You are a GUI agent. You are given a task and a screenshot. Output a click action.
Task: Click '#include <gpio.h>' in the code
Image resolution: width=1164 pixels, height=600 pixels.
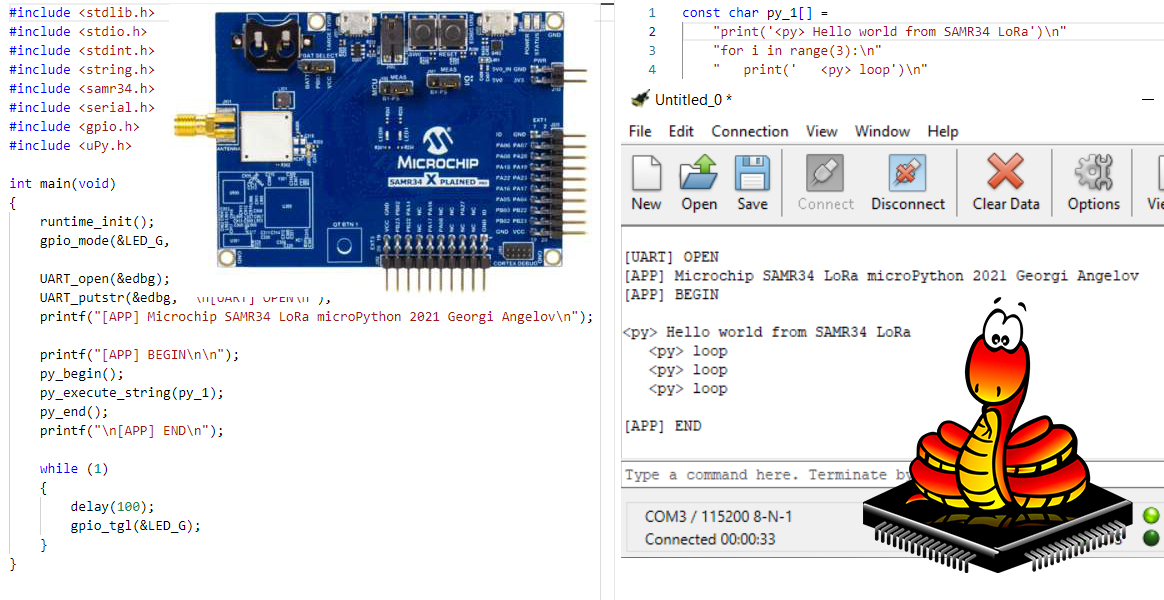pyautogui.click(x=74, y=126)
